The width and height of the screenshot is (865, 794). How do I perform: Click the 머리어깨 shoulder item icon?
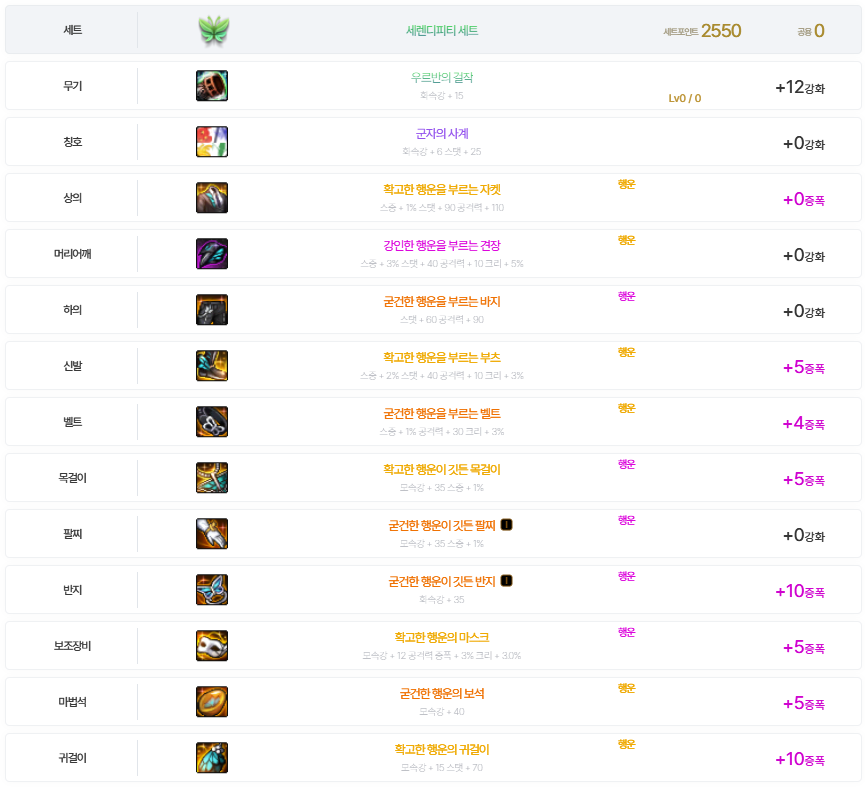[212, 254]
